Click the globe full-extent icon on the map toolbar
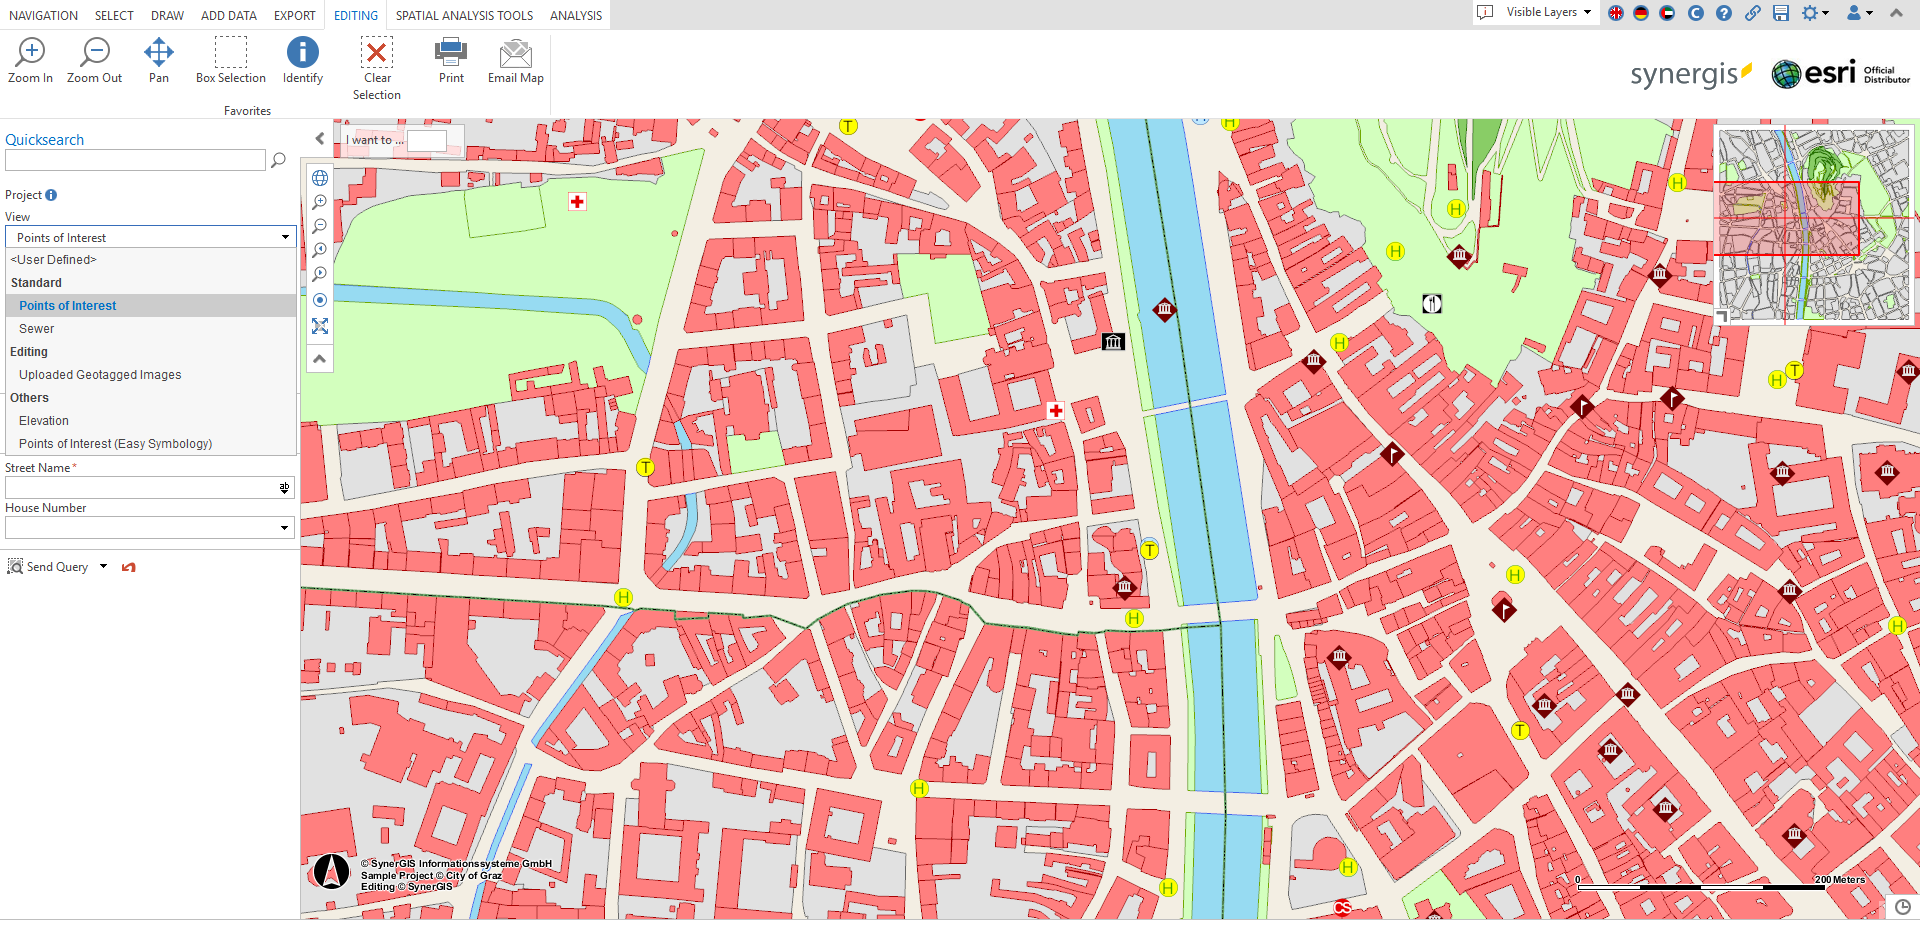 pyautogui.click(x=320, y=177)
